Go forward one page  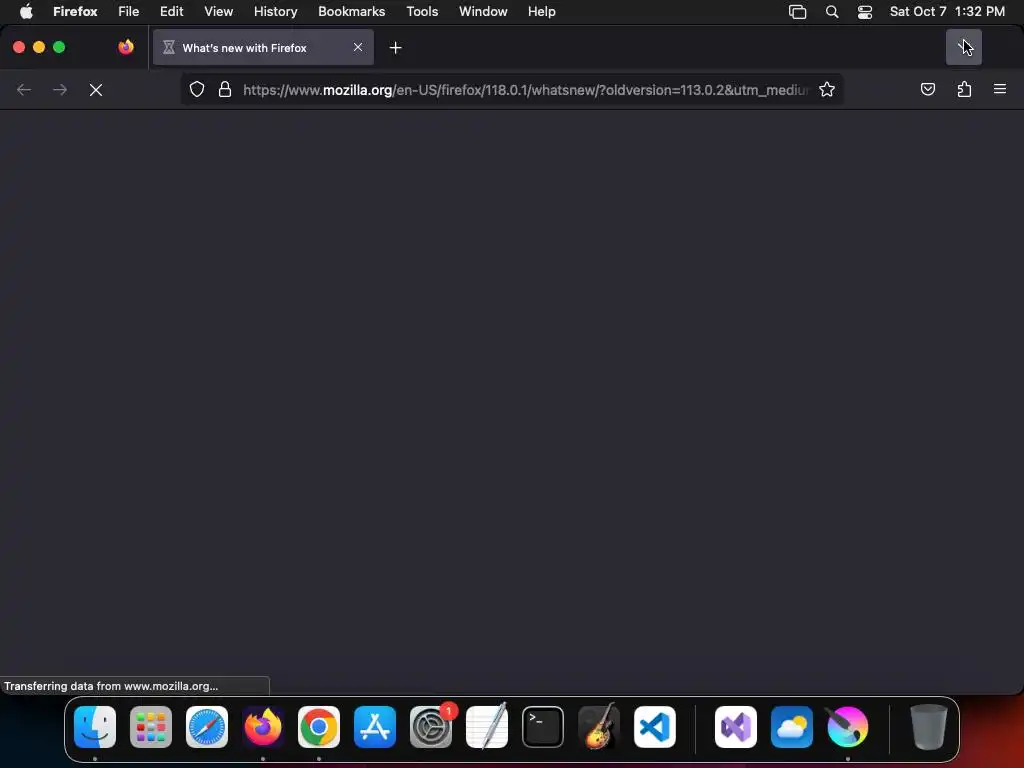tap(60, 89)
